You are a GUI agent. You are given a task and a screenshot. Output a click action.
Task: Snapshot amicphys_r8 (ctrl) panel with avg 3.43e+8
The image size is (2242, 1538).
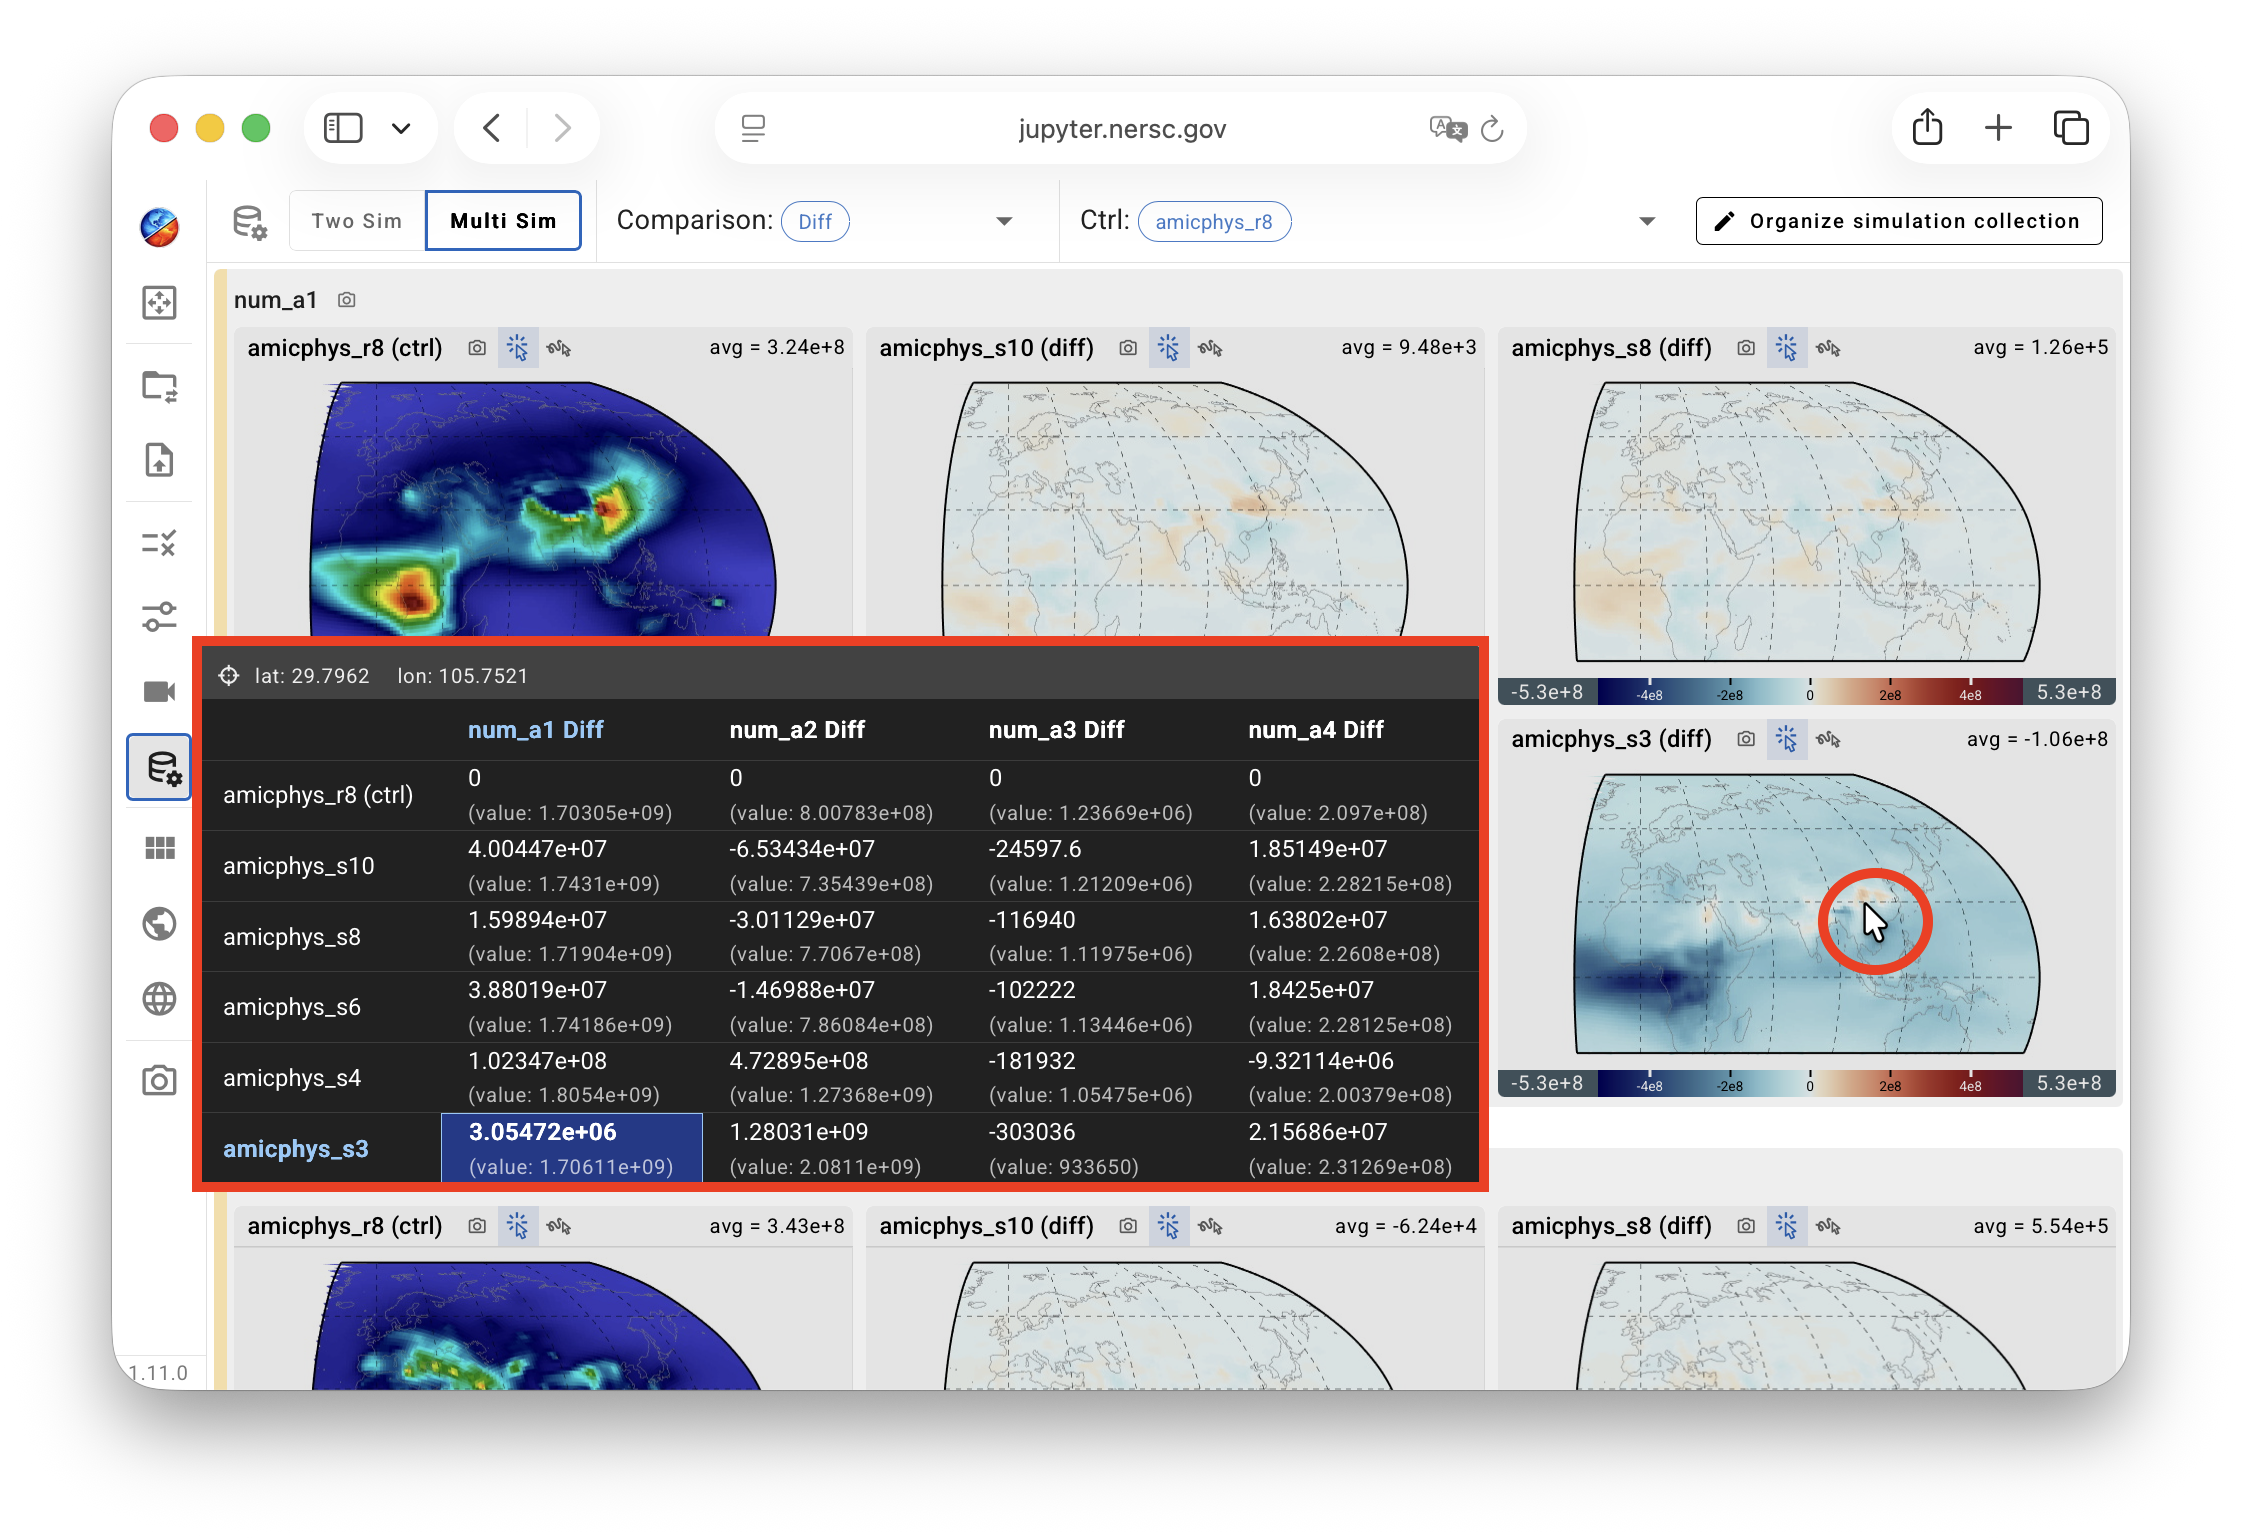click(477, 1226)
